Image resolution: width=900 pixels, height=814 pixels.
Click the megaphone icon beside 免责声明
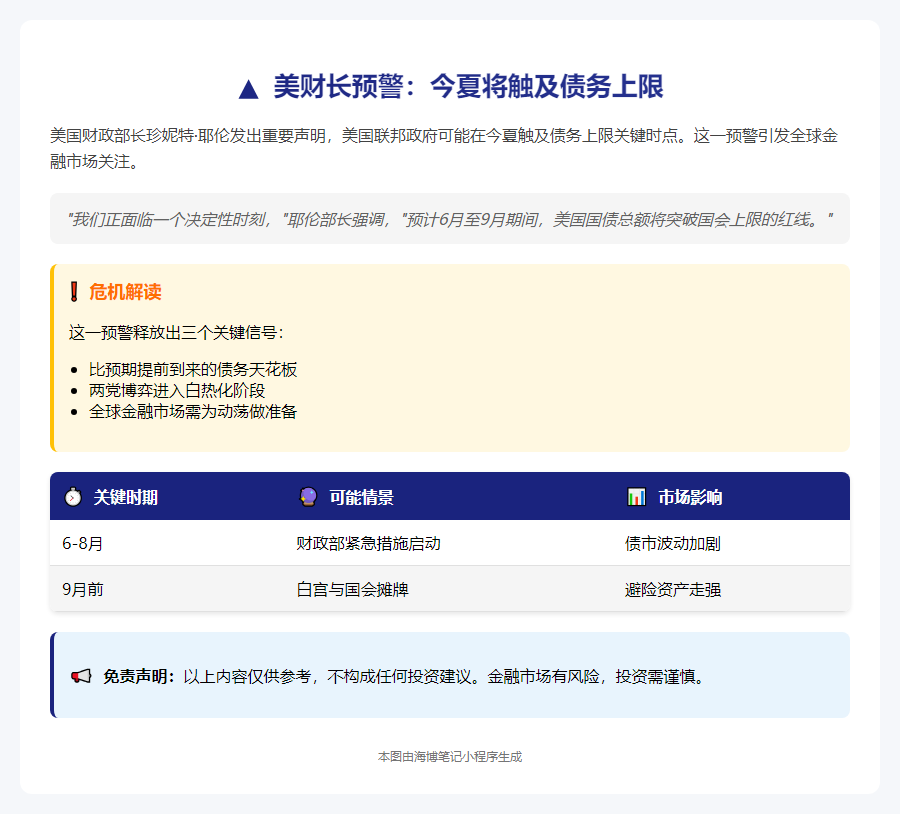point(81,677)
